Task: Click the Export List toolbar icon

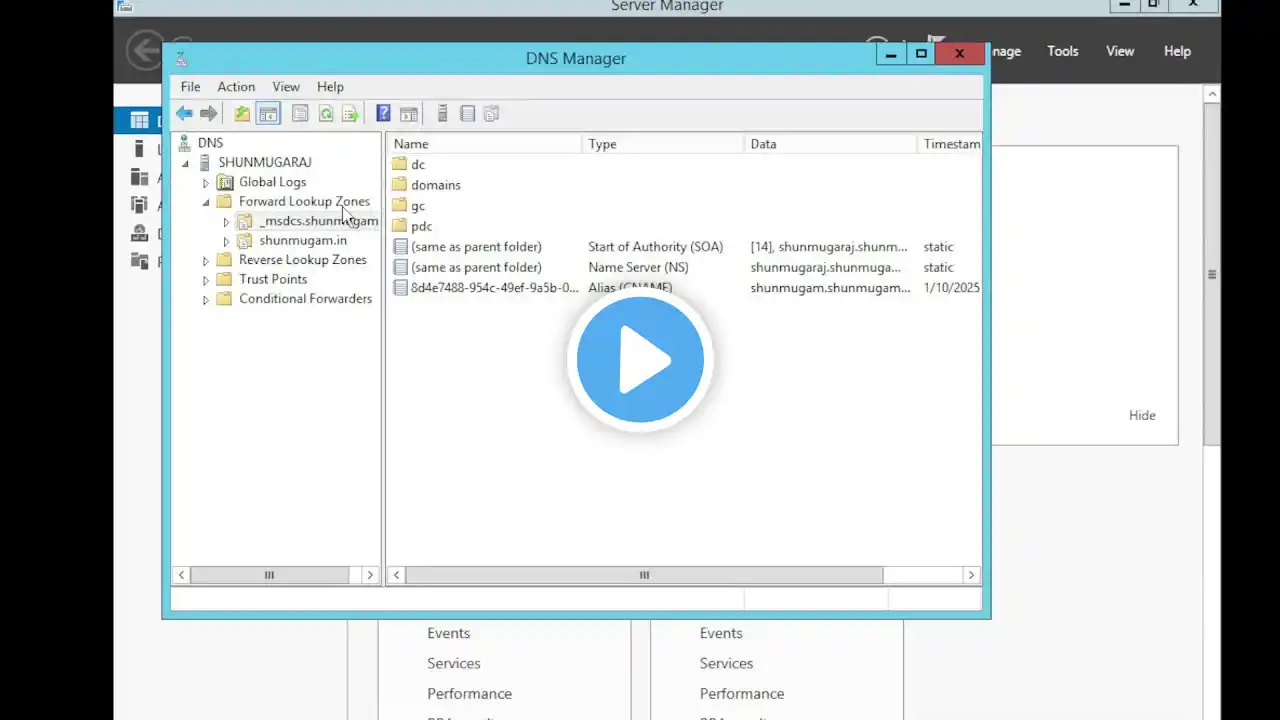Action: [x=350, y=114]
